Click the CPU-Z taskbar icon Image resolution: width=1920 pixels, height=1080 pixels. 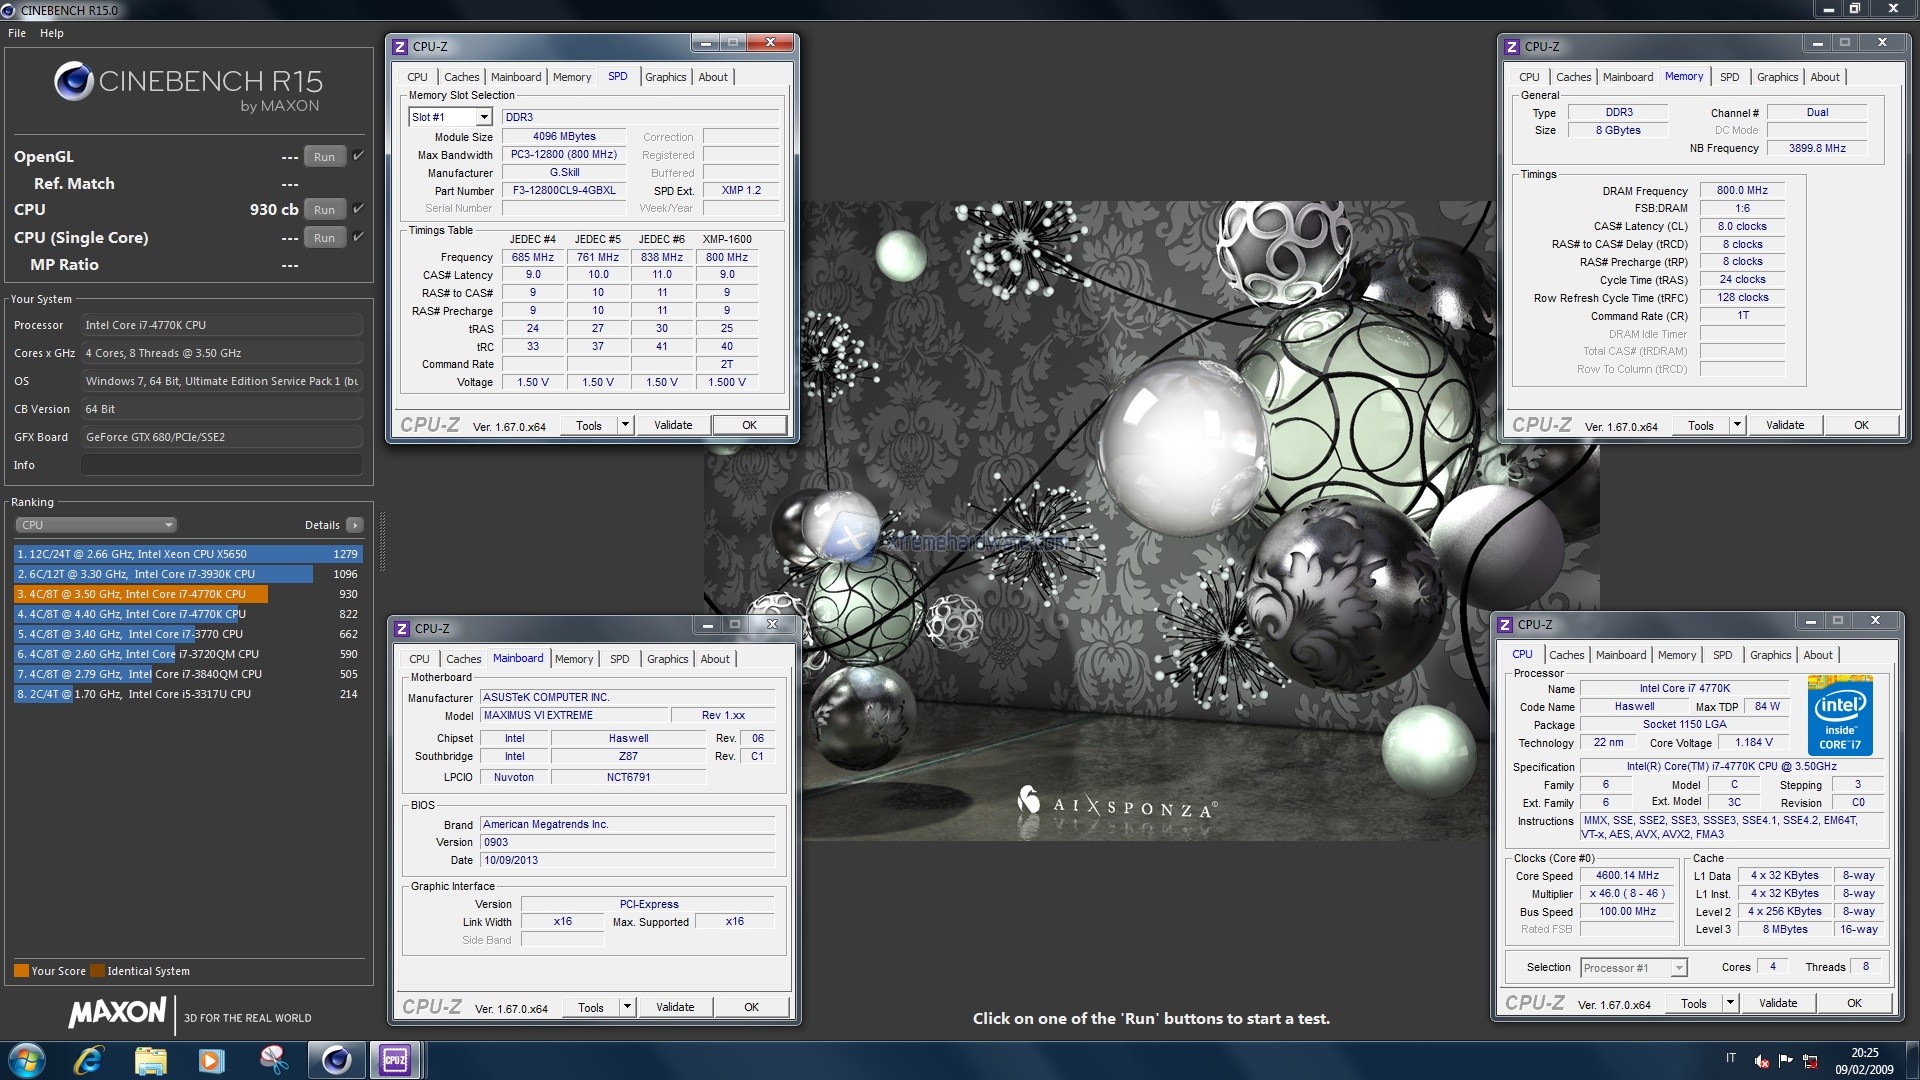395,1060
